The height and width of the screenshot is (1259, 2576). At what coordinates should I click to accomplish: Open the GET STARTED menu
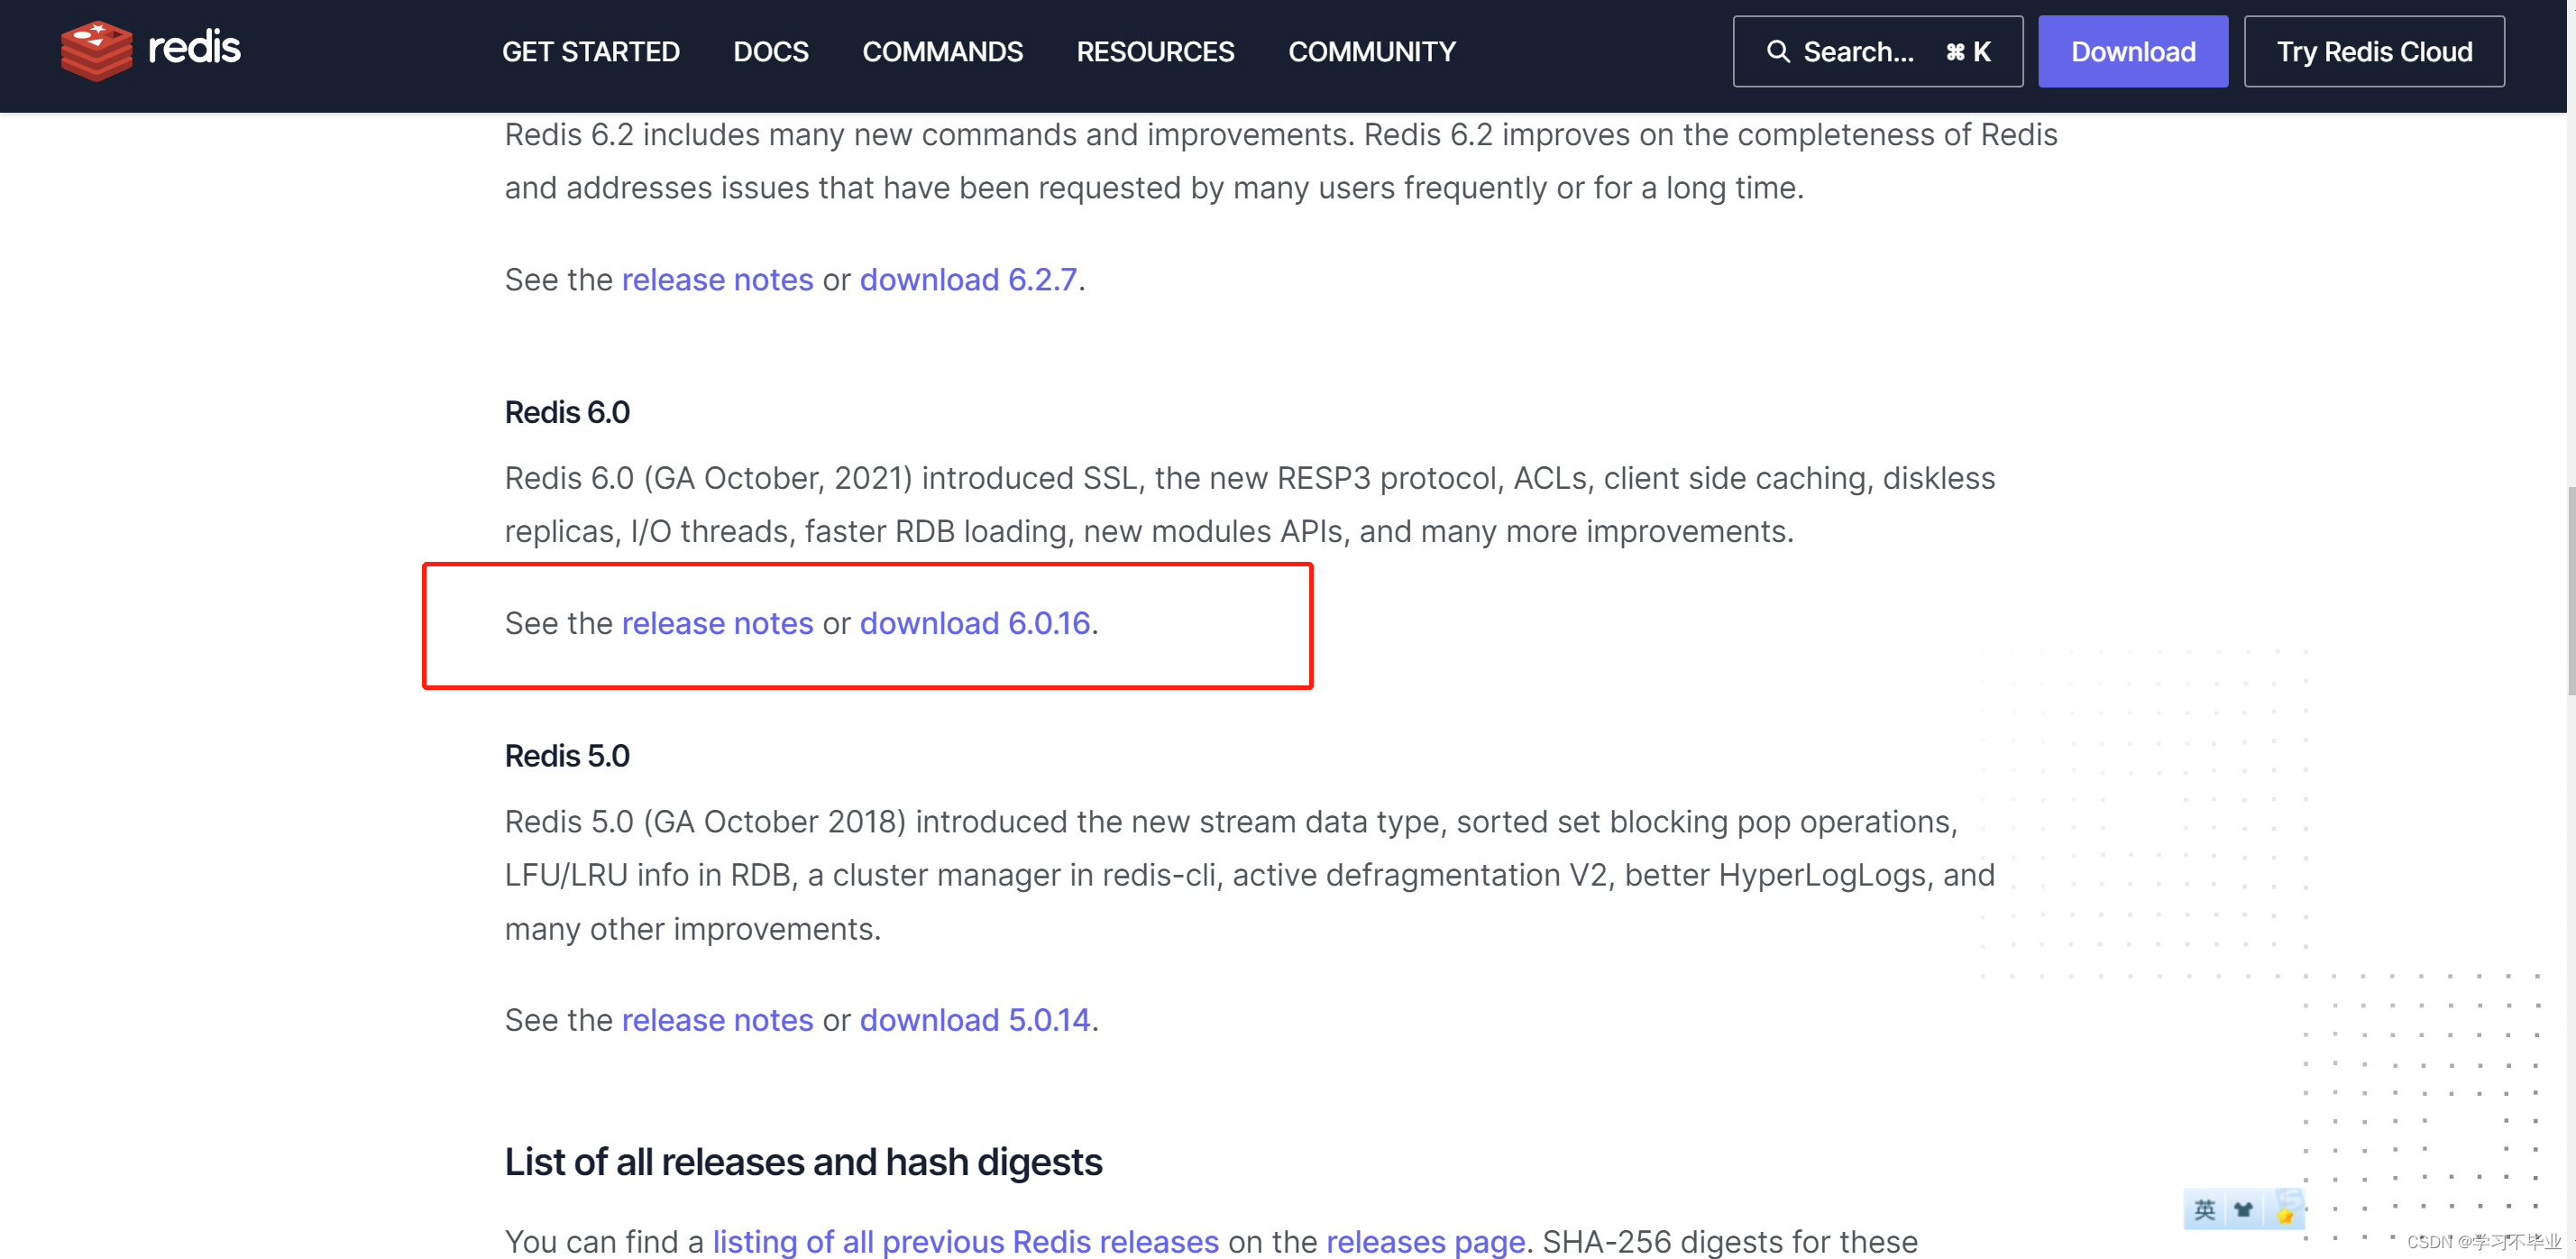tap(591, 52)
